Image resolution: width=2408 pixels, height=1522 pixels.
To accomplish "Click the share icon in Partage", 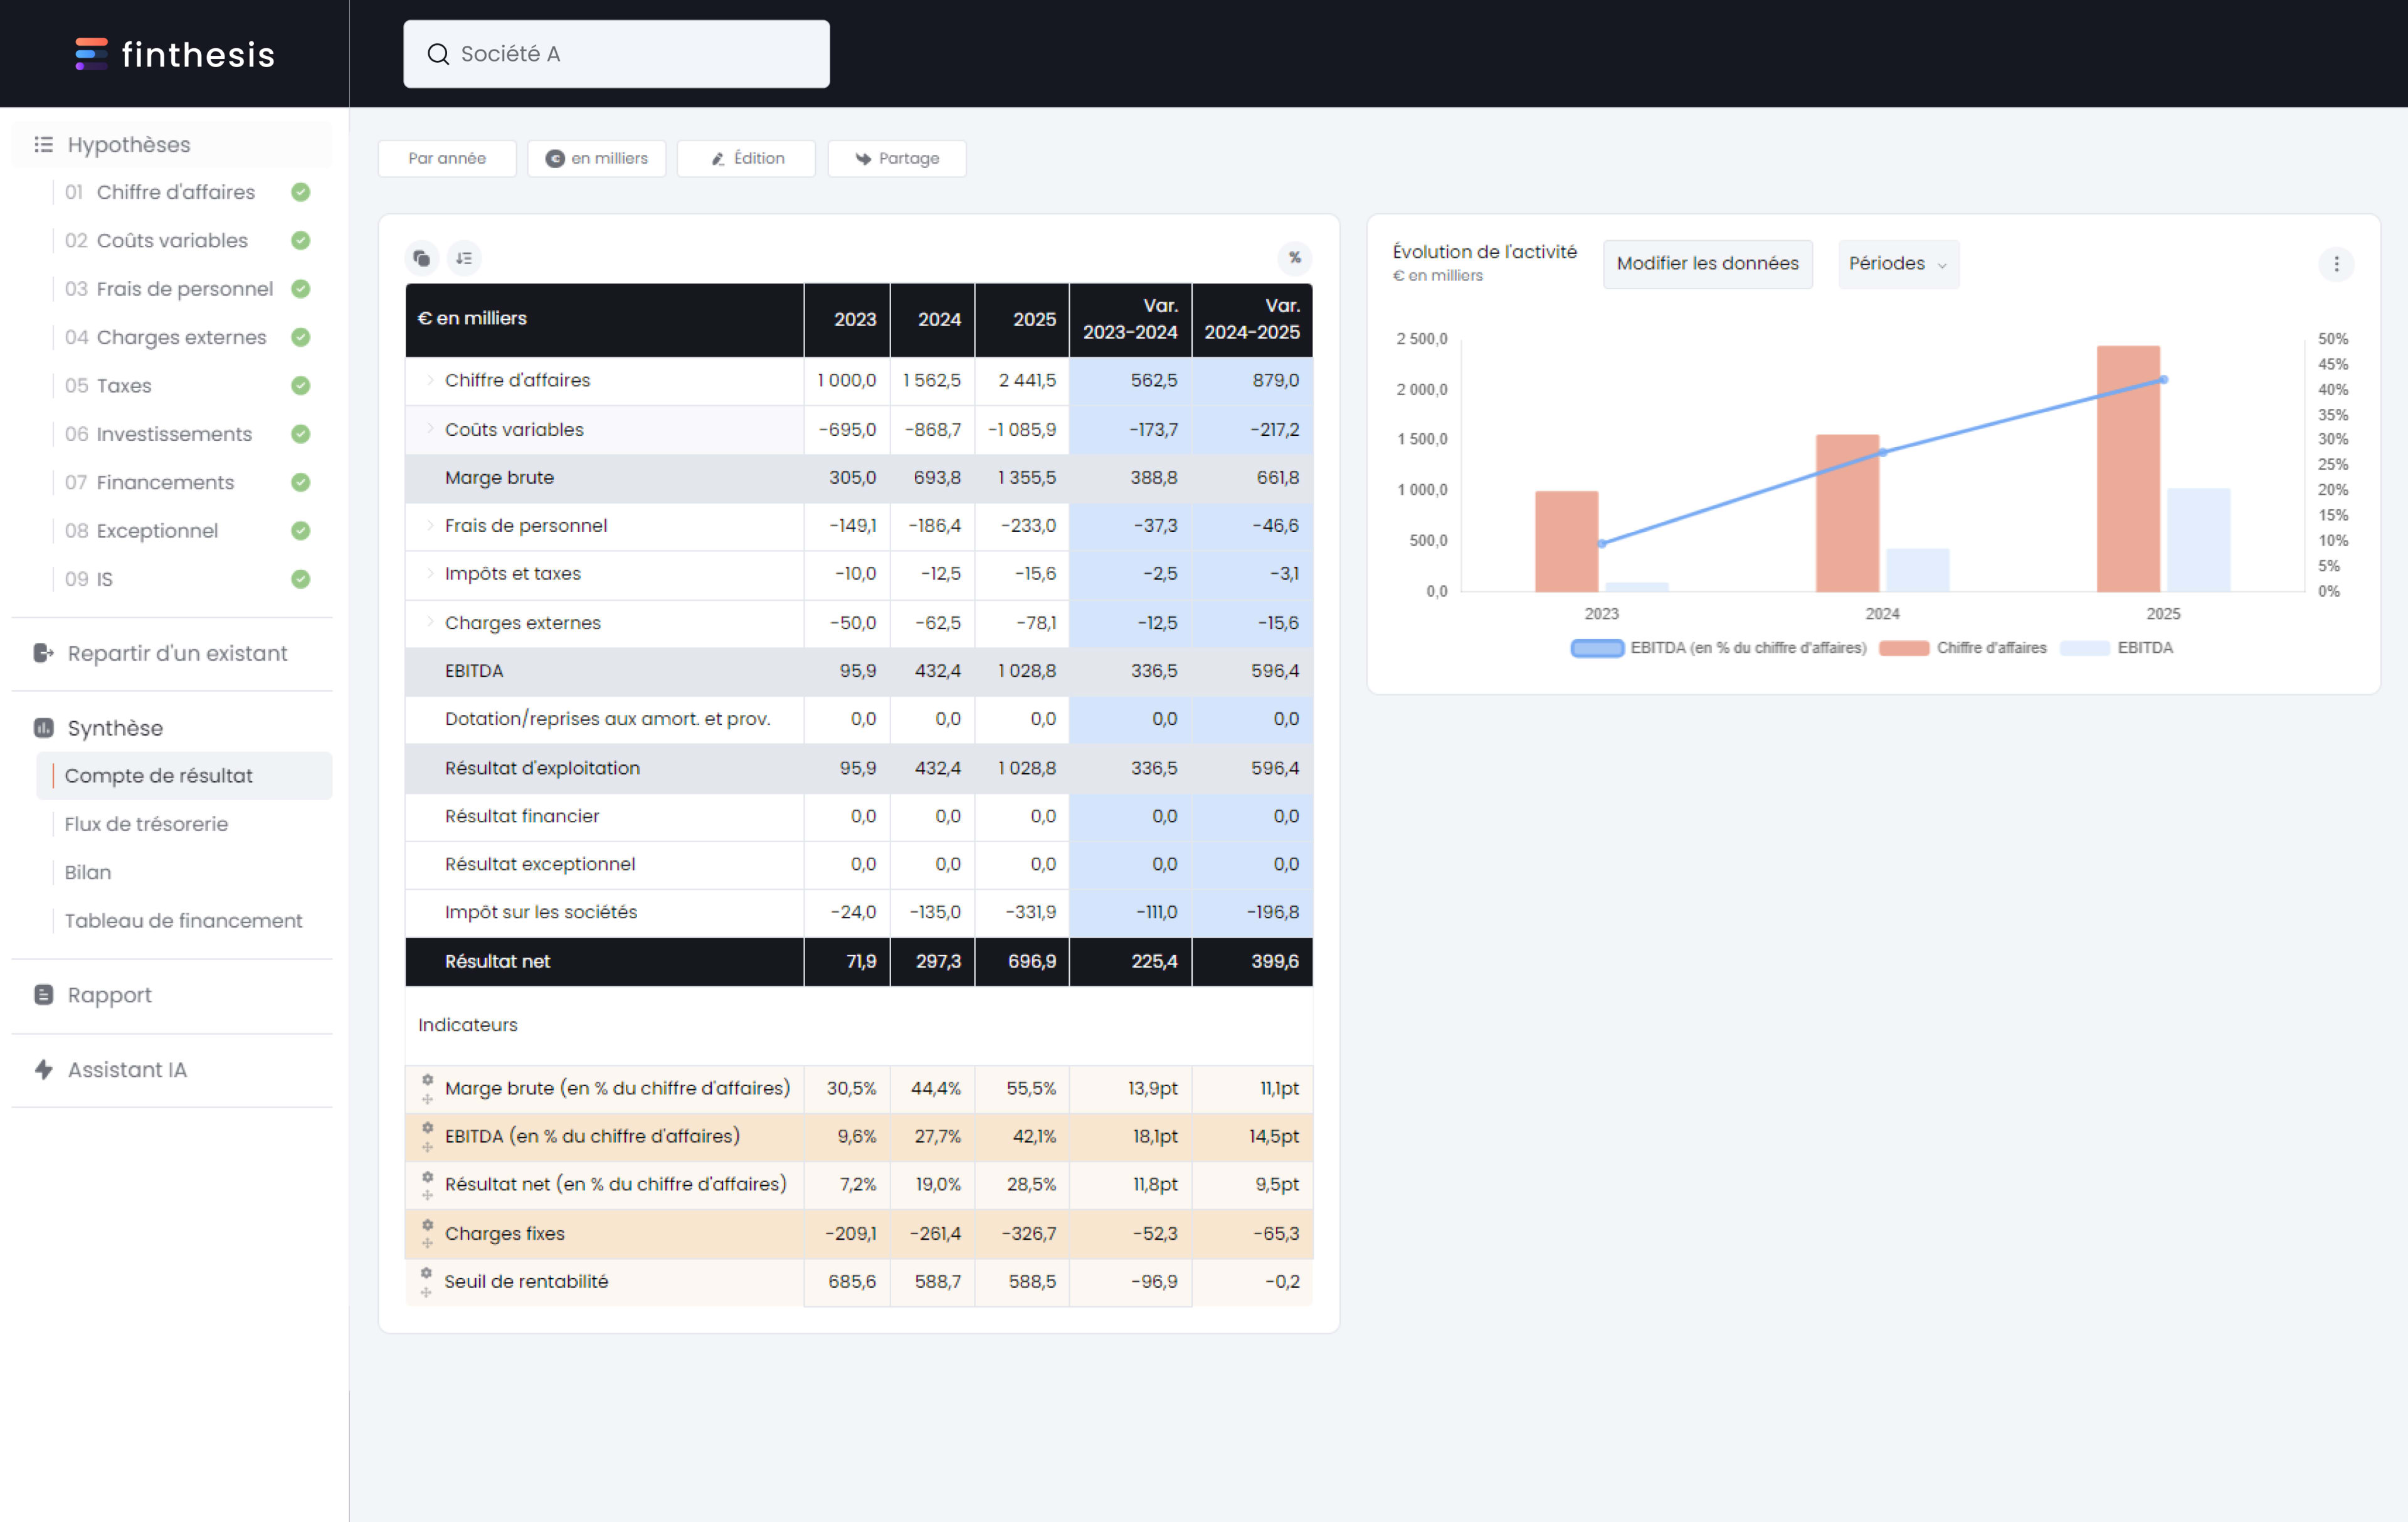I will tap(863, 158).
